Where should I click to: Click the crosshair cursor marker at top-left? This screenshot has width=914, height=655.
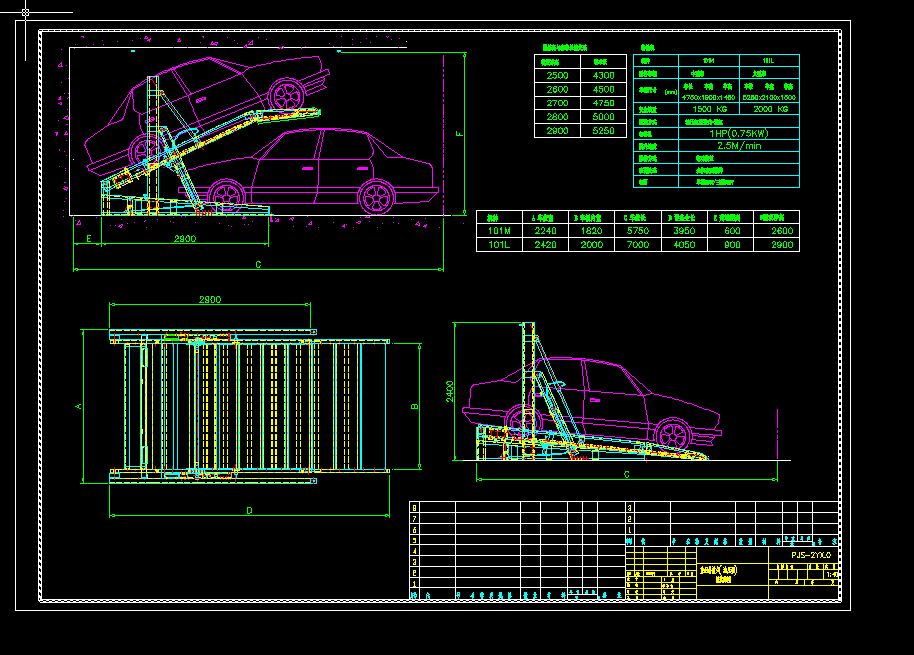(x=24, y=13)
